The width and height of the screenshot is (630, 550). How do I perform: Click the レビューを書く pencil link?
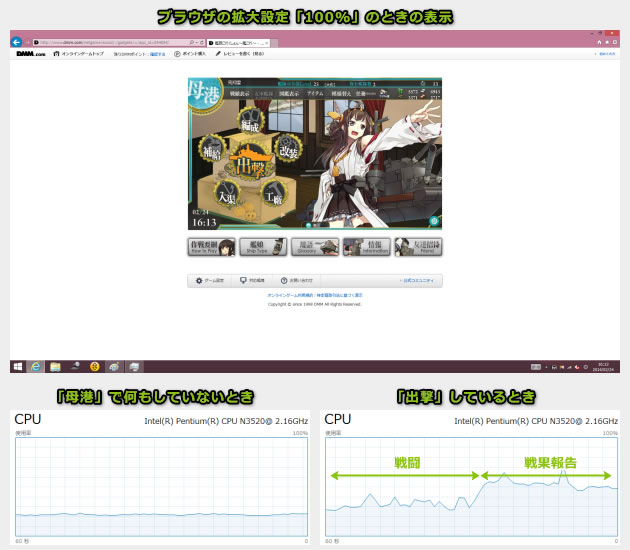pos(240,54)
